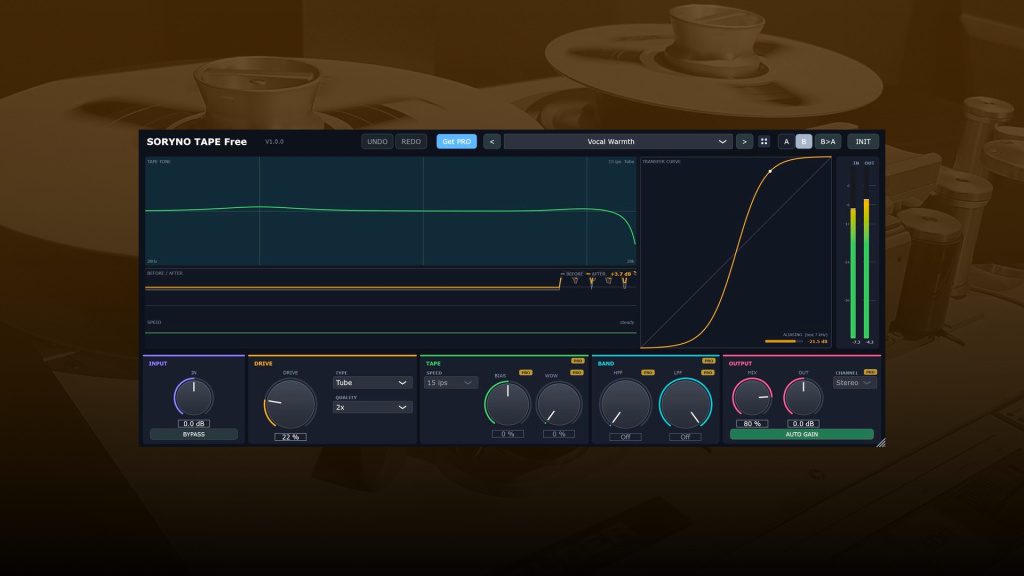This screenshot has width=1024, height=576.
Task: Click the HPF knob
Action: (x=625, y=404)
